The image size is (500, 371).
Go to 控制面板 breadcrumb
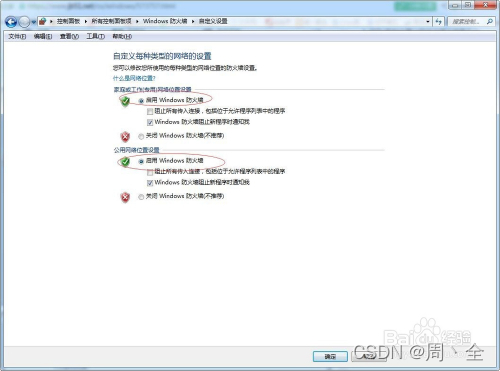coord(68,21)
